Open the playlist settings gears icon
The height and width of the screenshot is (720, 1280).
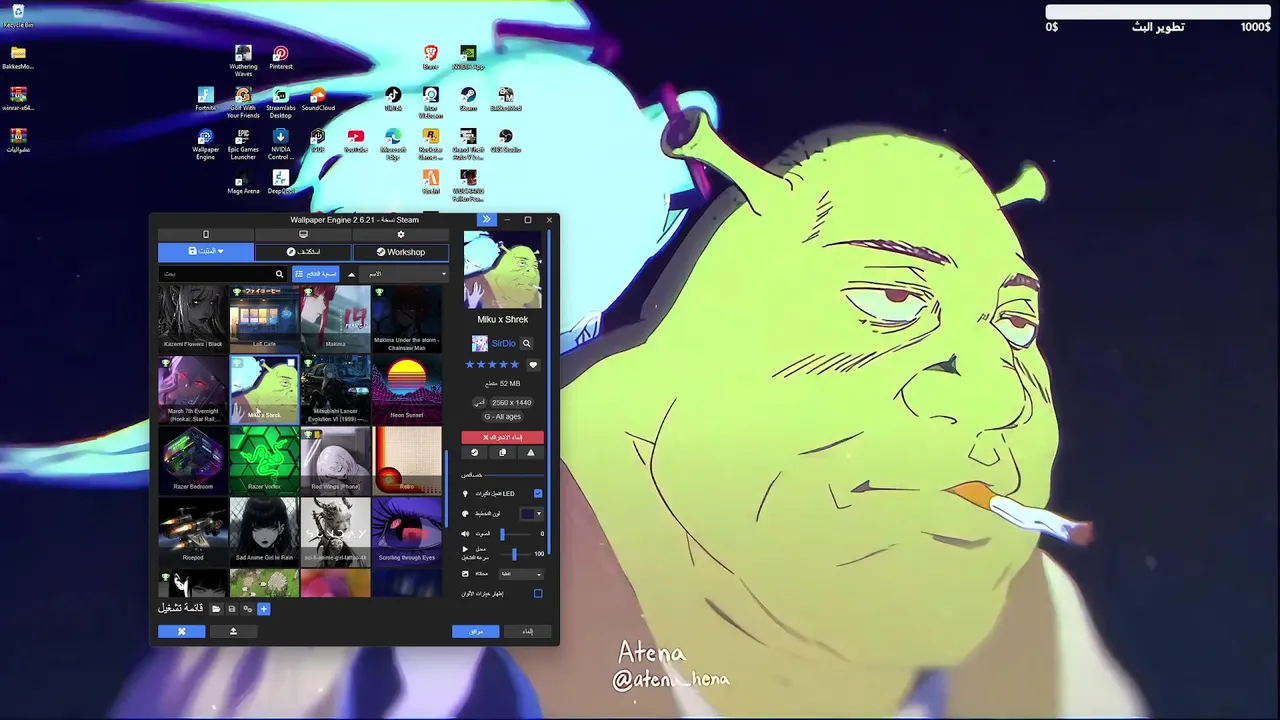(248, 609)
